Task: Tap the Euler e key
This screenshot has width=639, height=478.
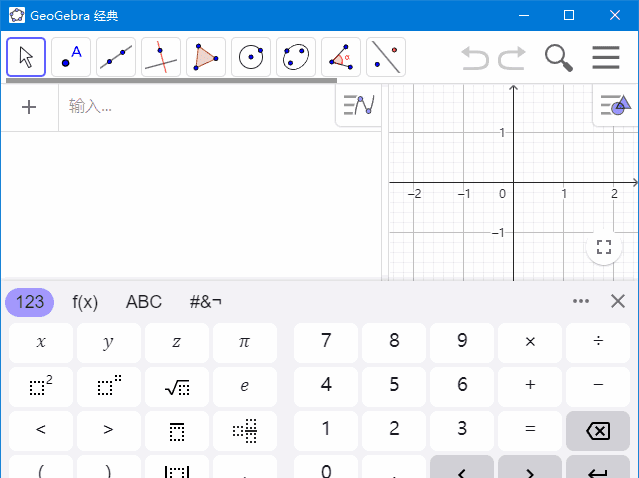Action: pos(245,387)
